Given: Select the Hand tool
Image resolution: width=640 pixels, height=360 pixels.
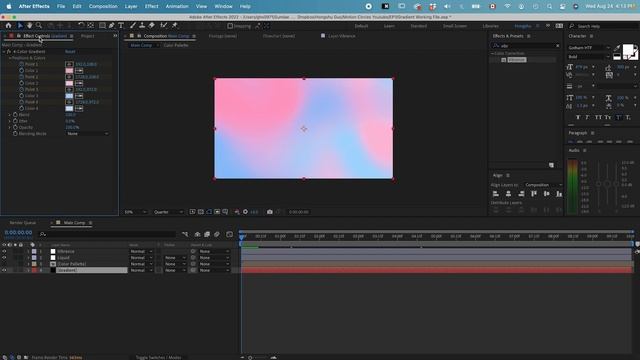Looking at the screenshot, I should coord(29,25).
